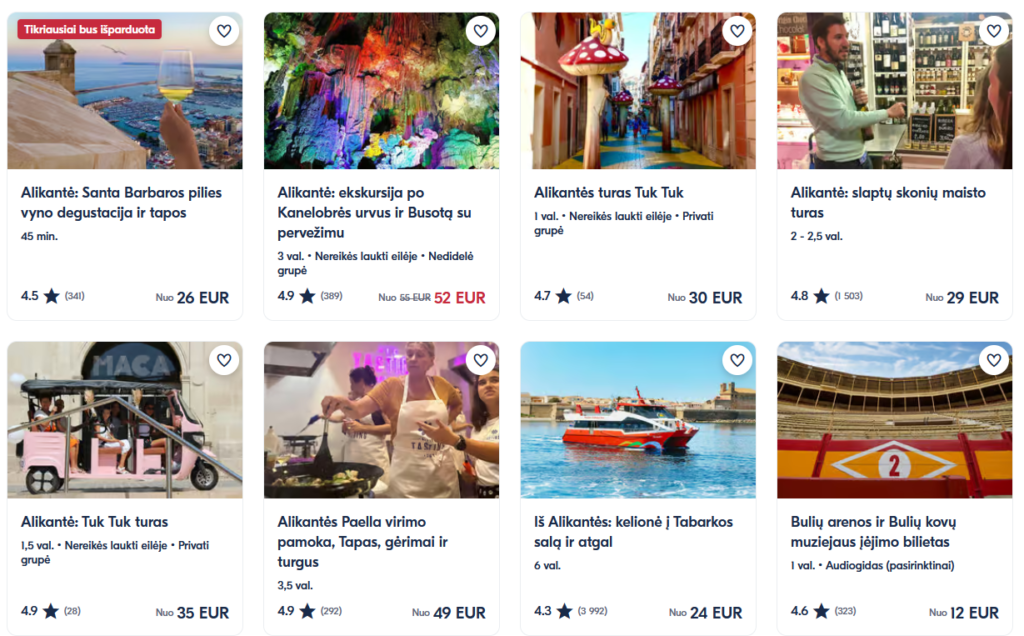Screen dimensions: 1024x636
Task: Open the Santa Barbaros pilies vyno degustacija title
Action: coord(121,202)
